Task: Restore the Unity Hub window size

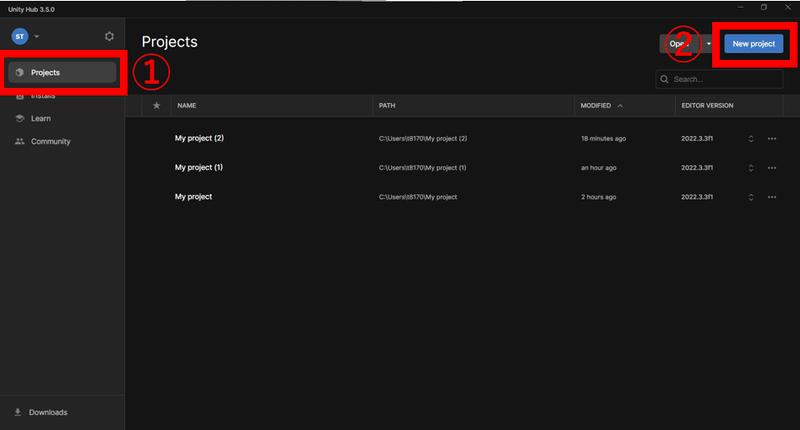Action: click(x=764, y=7)
